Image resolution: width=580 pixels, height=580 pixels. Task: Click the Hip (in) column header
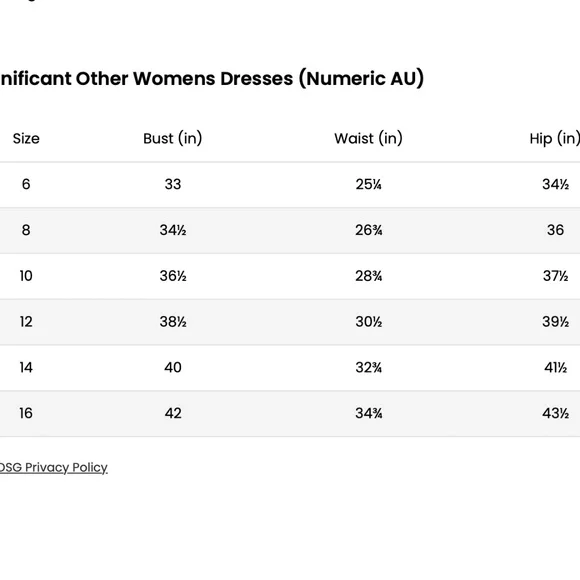pyautogui.click(x=554, y=139)
